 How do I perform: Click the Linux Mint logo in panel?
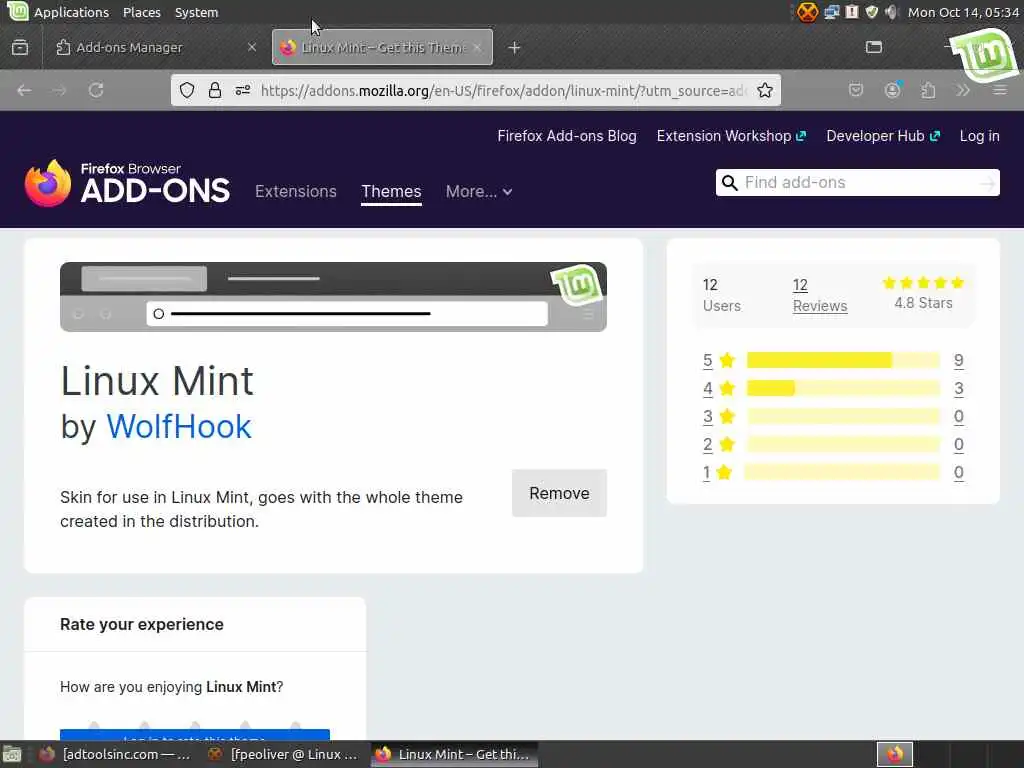tap(17, 11)
